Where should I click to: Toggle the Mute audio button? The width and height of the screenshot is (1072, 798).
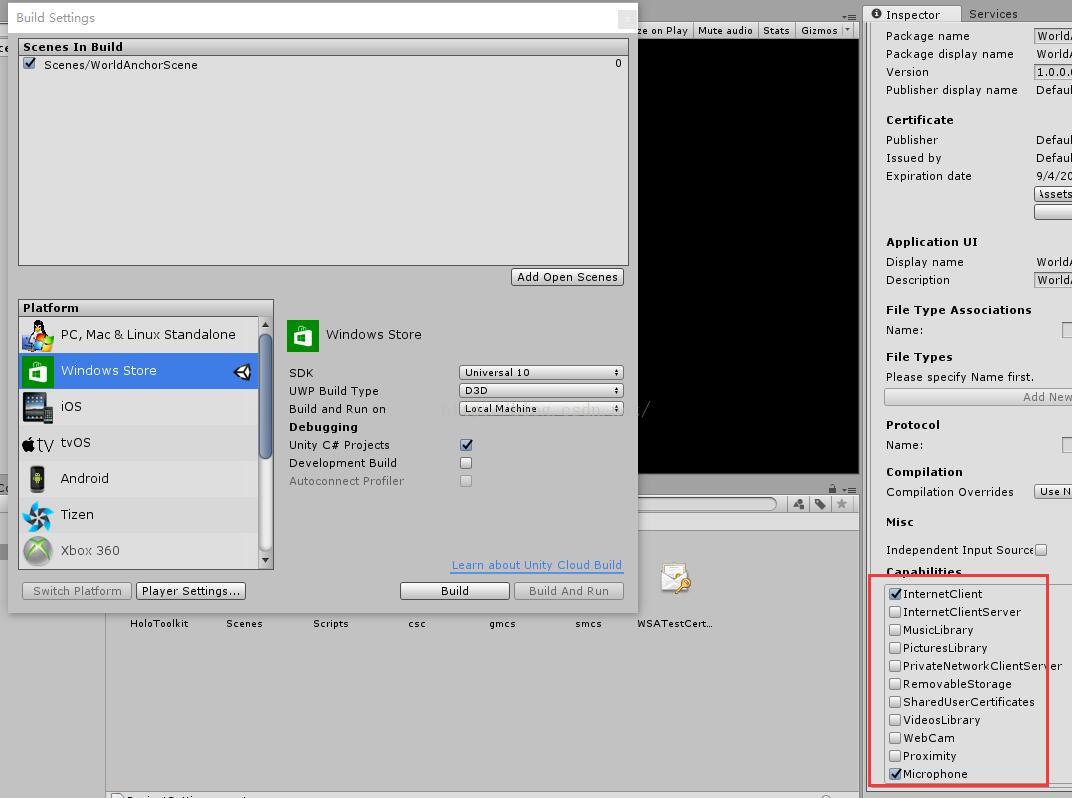point(725,30)
